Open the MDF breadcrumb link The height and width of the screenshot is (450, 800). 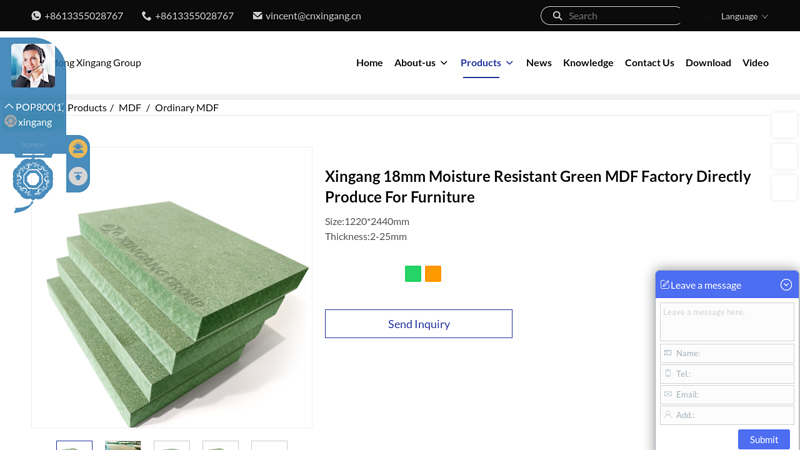coord(130,108)
